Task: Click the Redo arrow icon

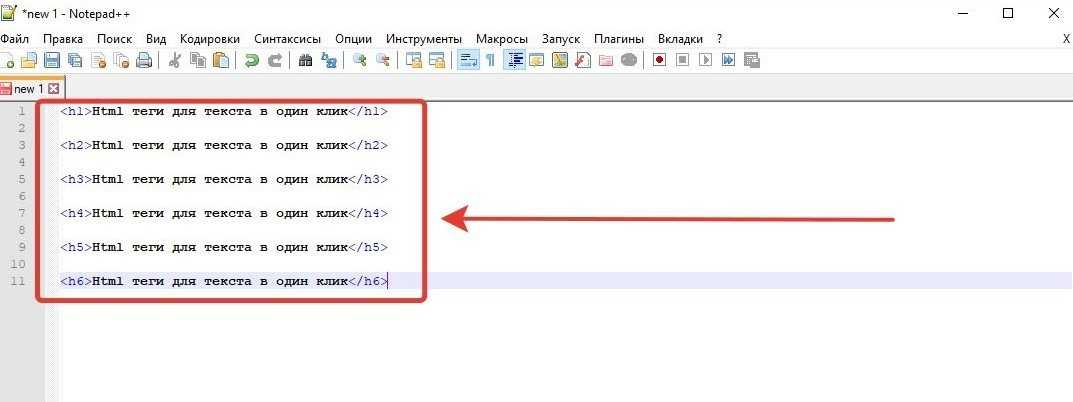Action: pyautogui.click(x=274, y=60)
